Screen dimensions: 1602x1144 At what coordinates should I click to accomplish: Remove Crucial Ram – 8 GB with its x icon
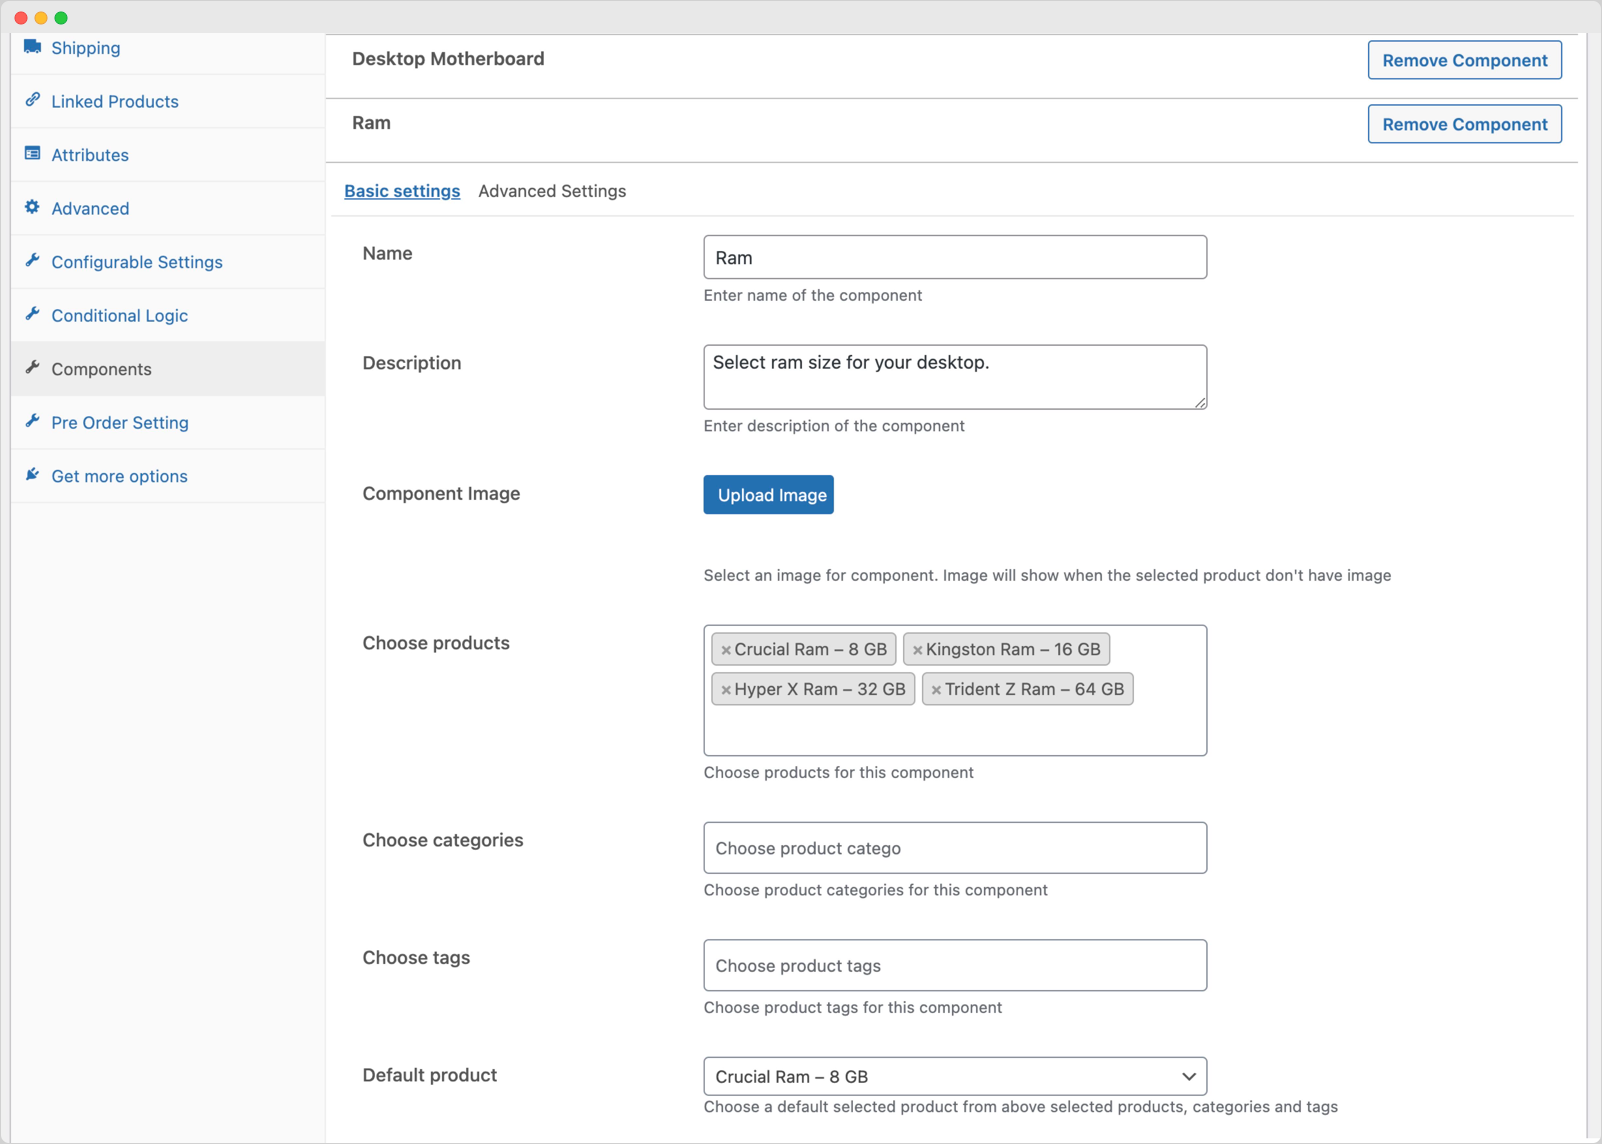click(x=726, y=649)
